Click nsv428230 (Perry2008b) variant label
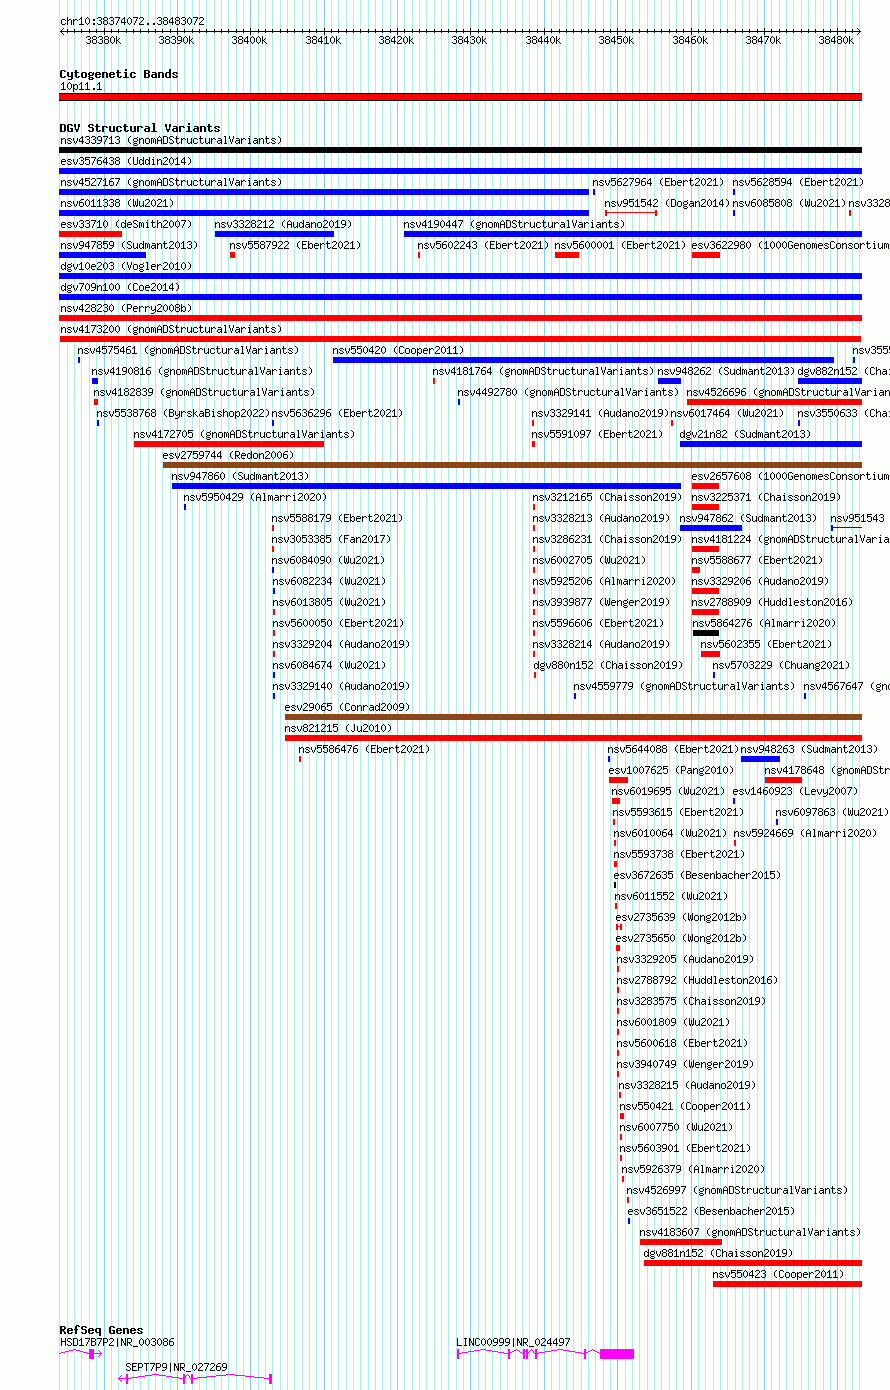 (126, 308)
